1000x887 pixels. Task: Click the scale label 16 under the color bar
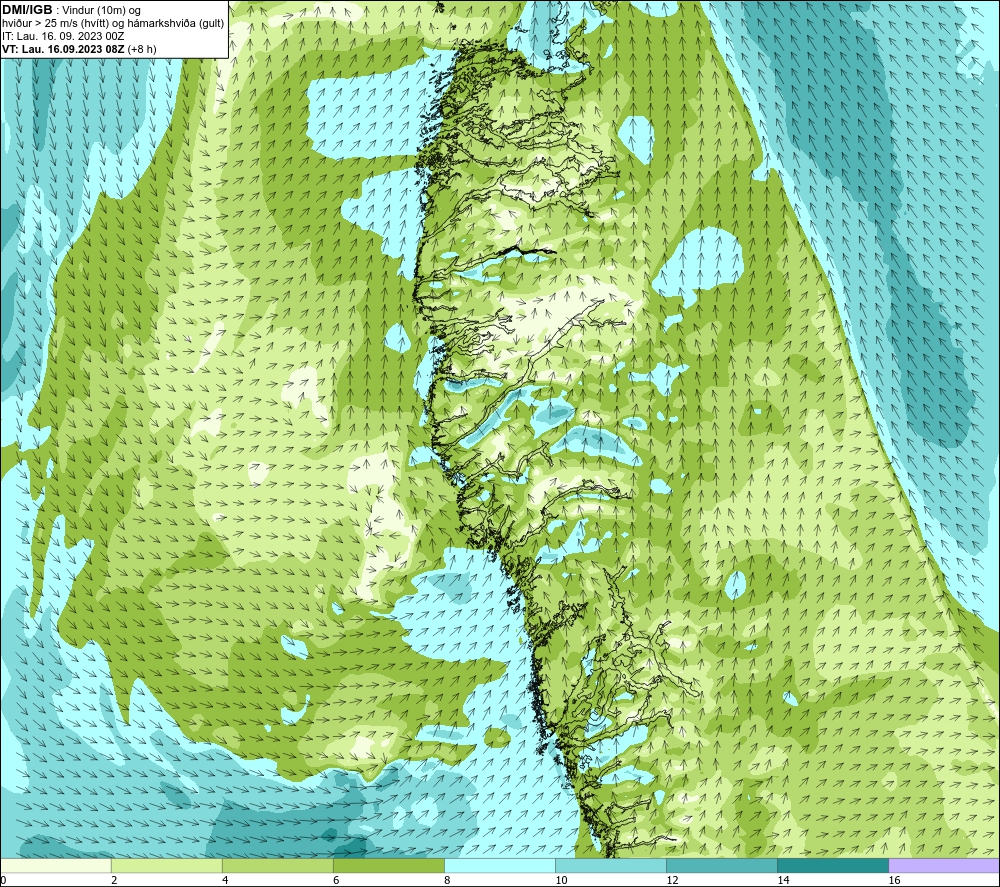coord(894,881)
